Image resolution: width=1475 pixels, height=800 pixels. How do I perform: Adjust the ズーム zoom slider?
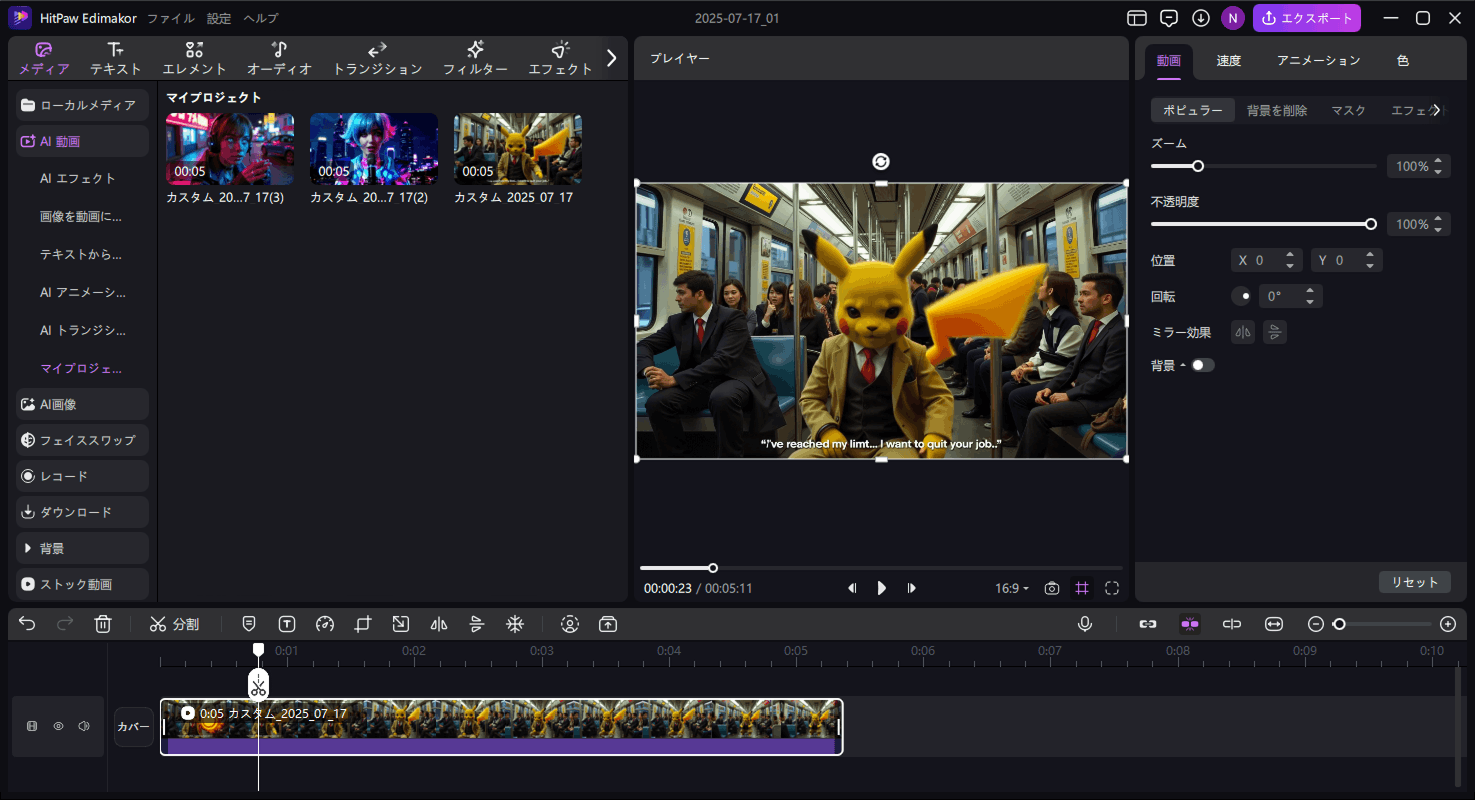1198,166
